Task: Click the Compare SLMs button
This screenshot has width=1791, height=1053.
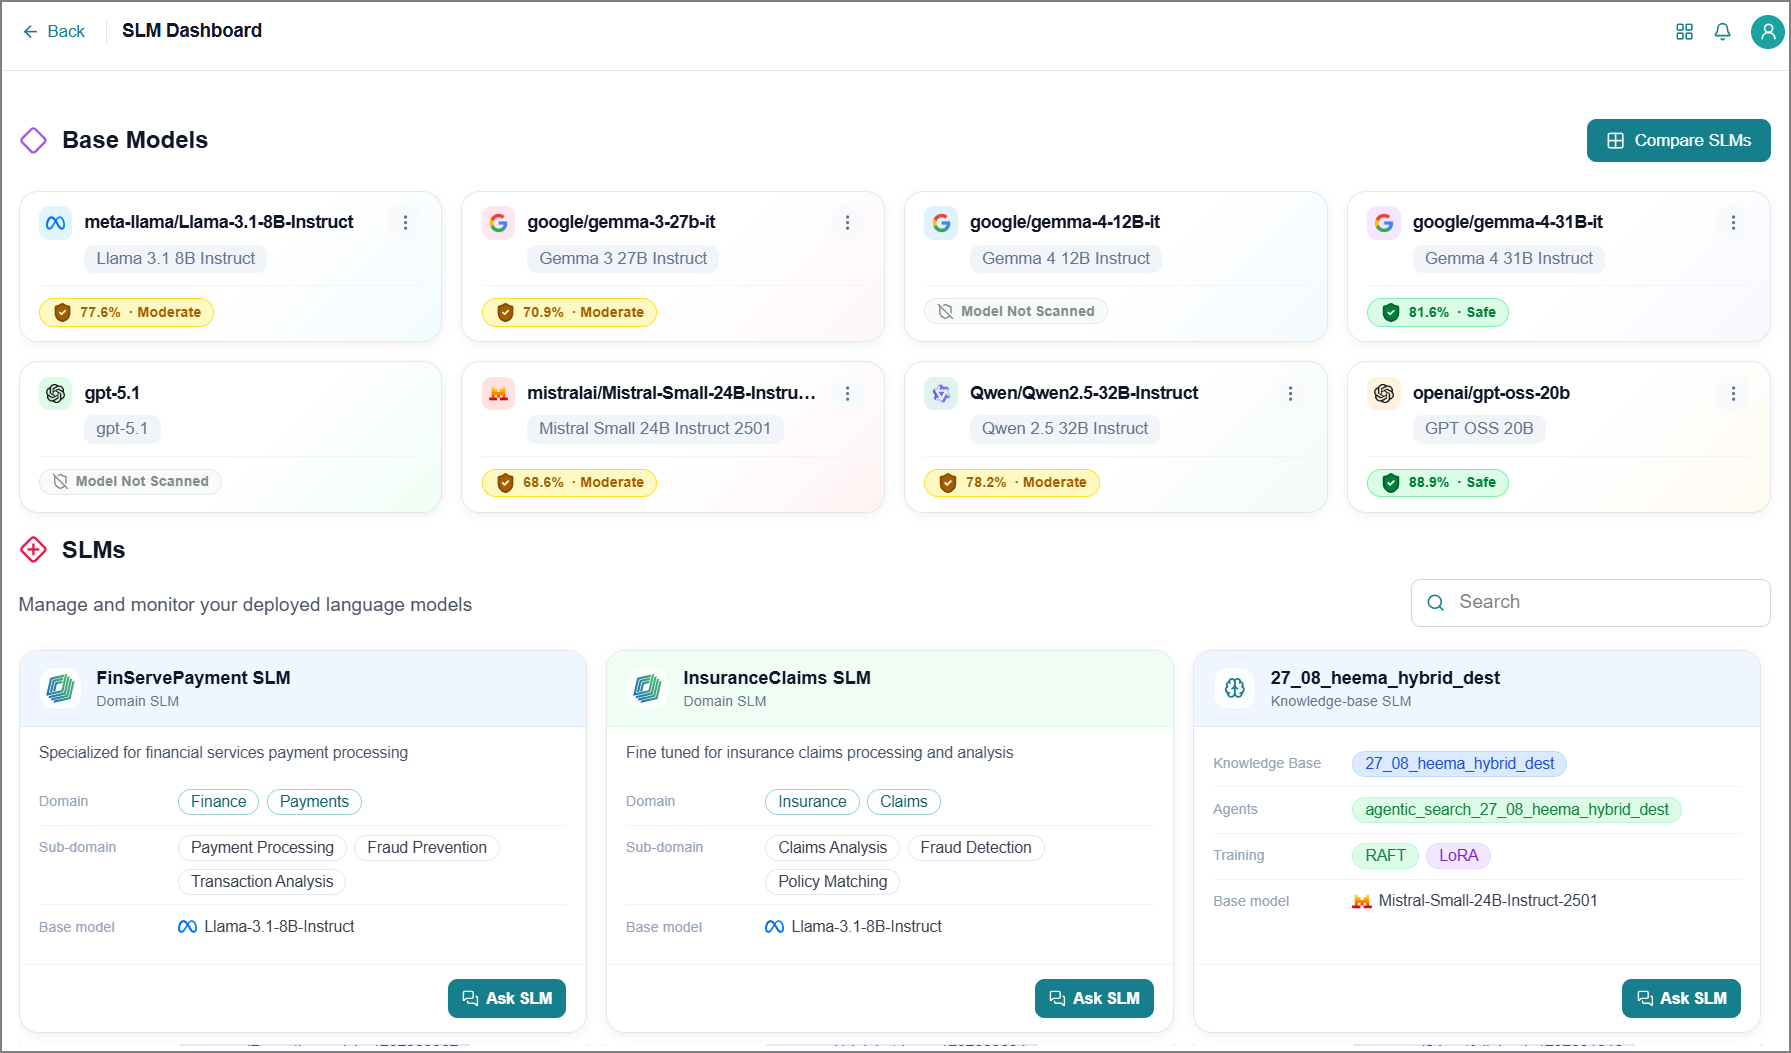Action: point(1678,141)
